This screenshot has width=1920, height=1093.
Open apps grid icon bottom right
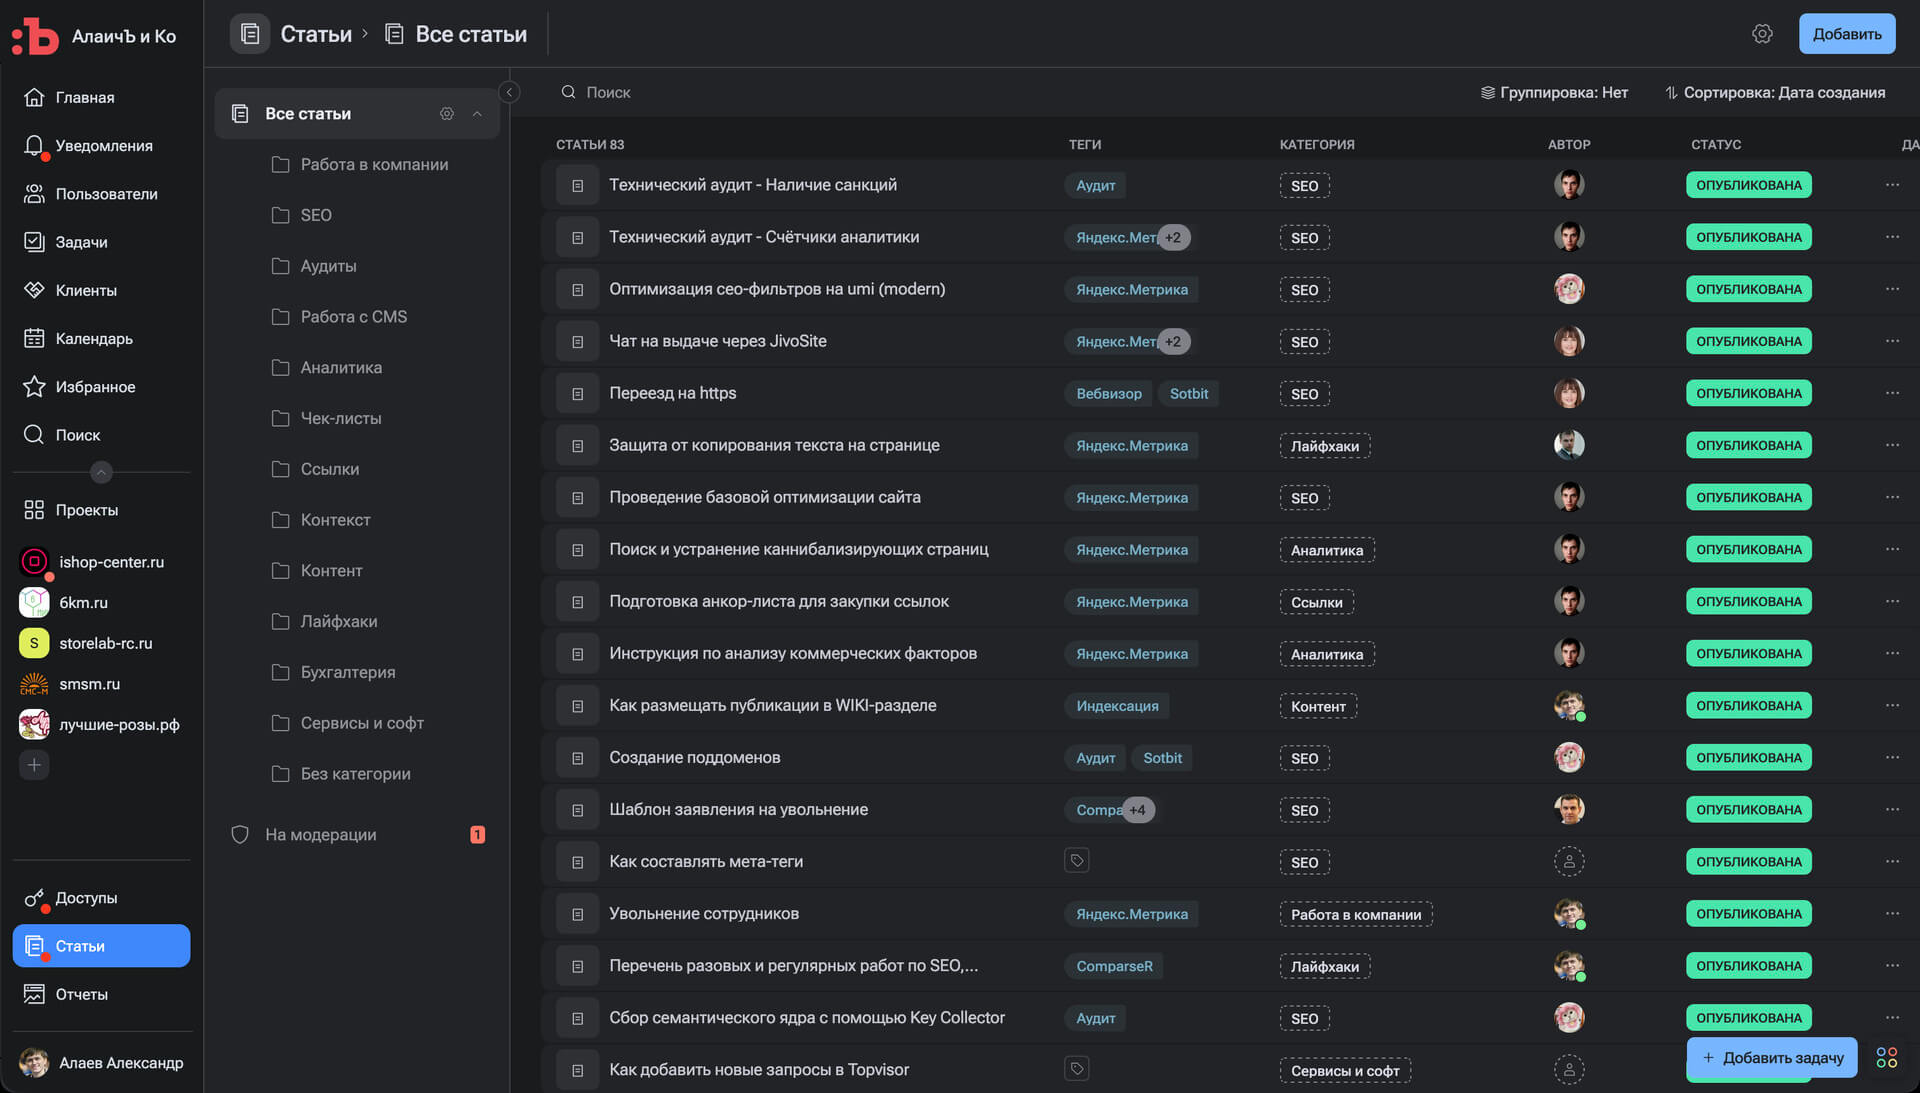click(x=1887, y=1058)
